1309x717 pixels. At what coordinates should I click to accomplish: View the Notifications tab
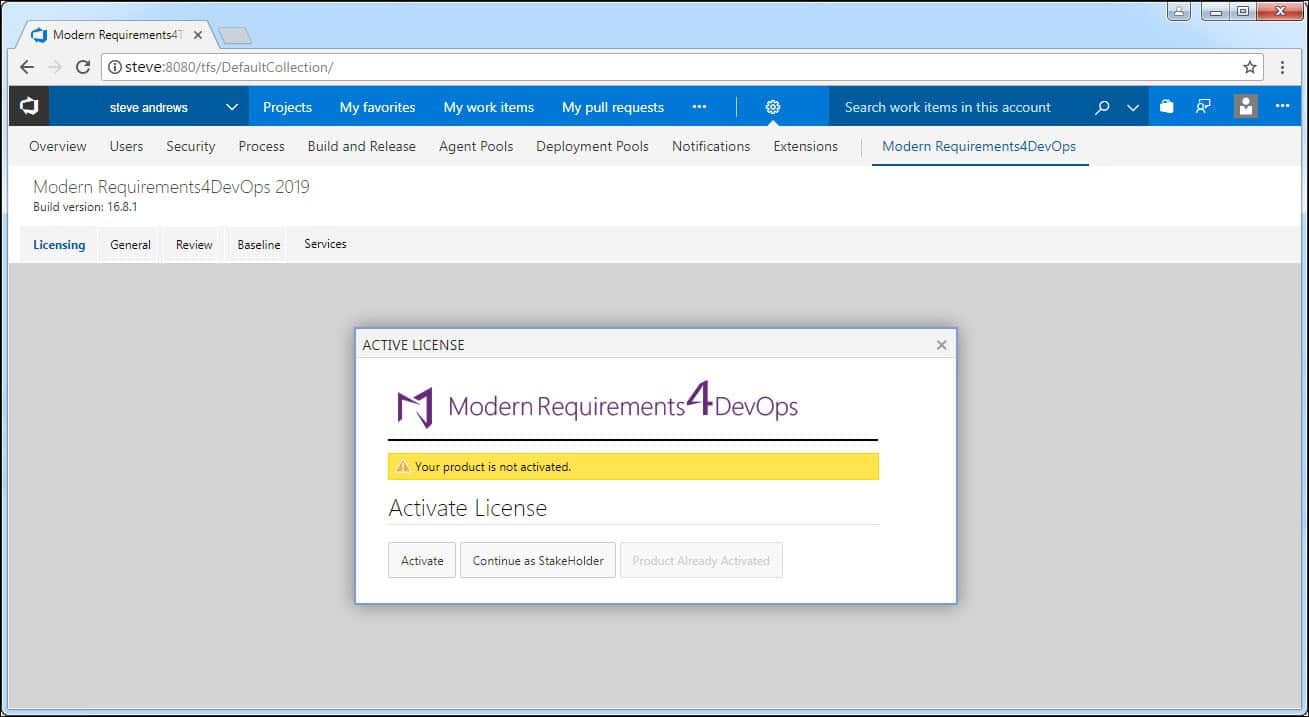point(711,146)
